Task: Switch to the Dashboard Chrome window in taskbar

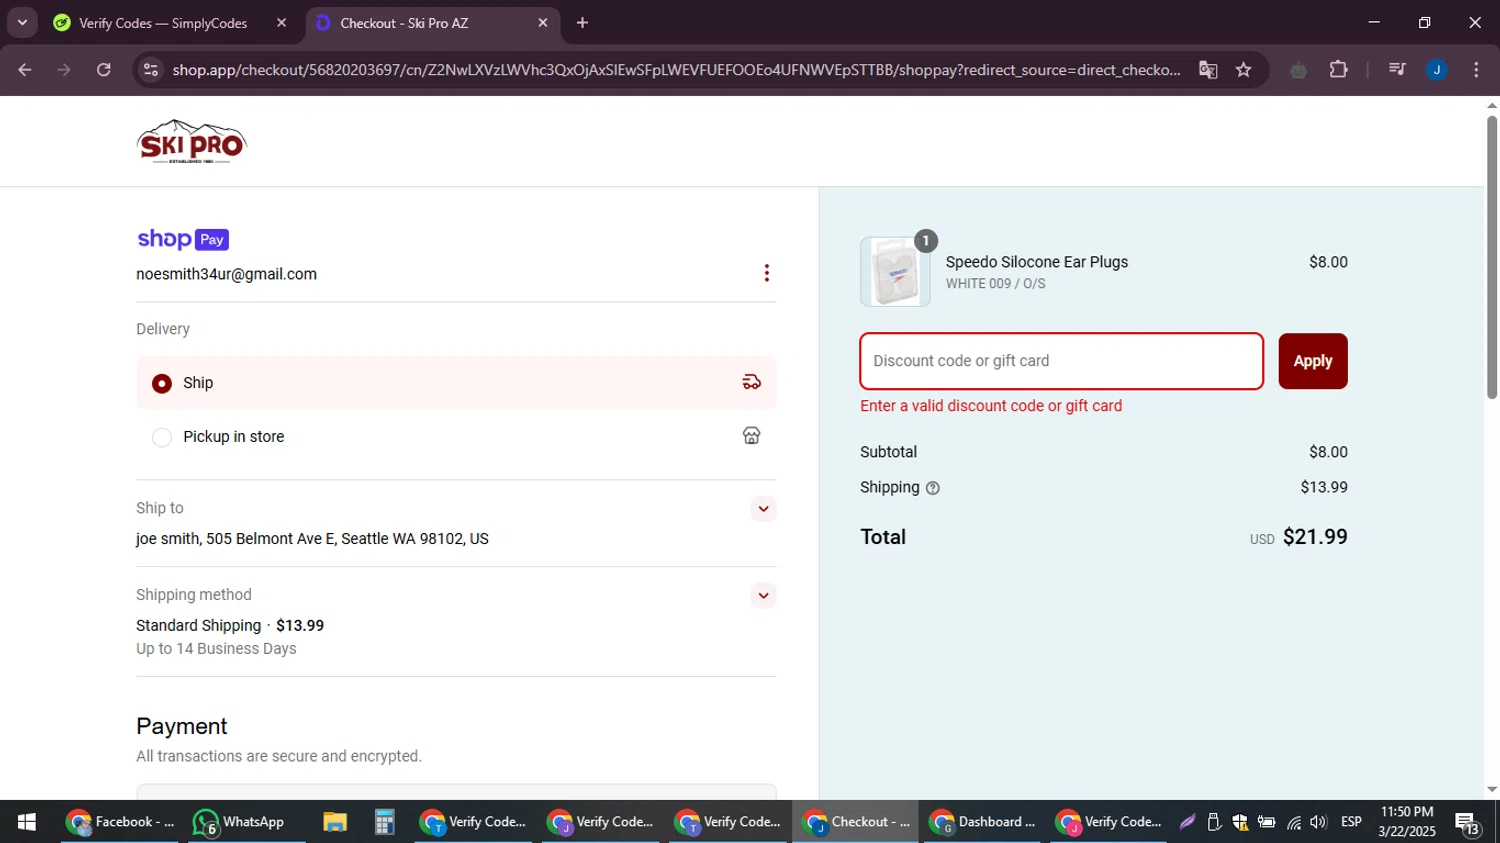Action: coord(984,822)
